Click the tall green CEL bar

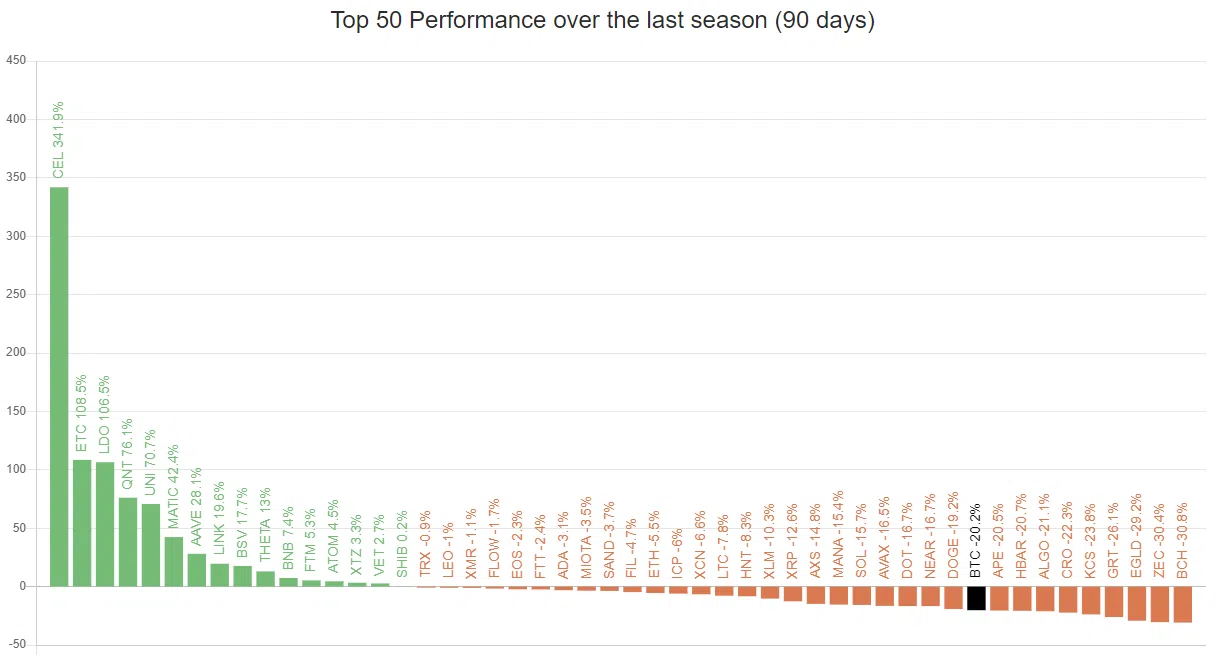click(59, 385)
